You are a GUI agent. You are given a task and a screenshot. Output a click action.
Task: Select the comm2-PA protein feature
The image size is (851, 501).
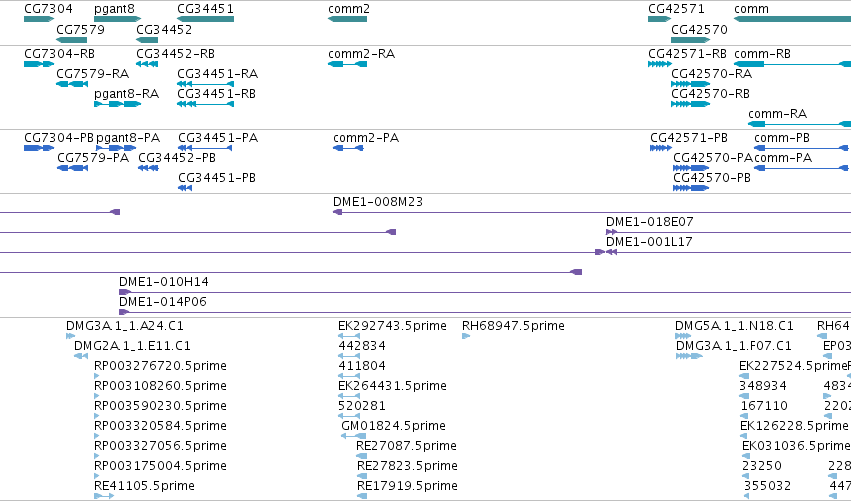click(x=348, y=148)
